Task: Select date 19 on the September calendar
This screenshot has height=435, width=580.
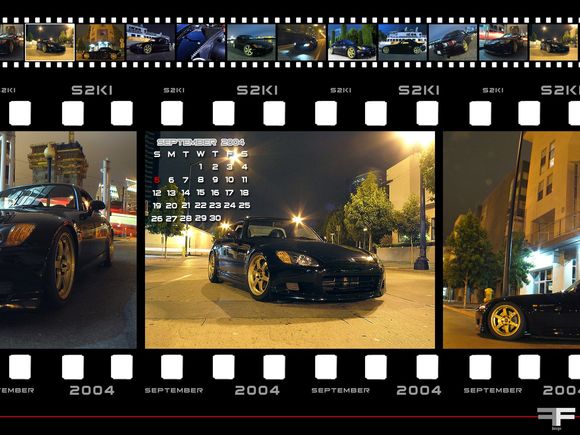Action: tap(157, 206)
